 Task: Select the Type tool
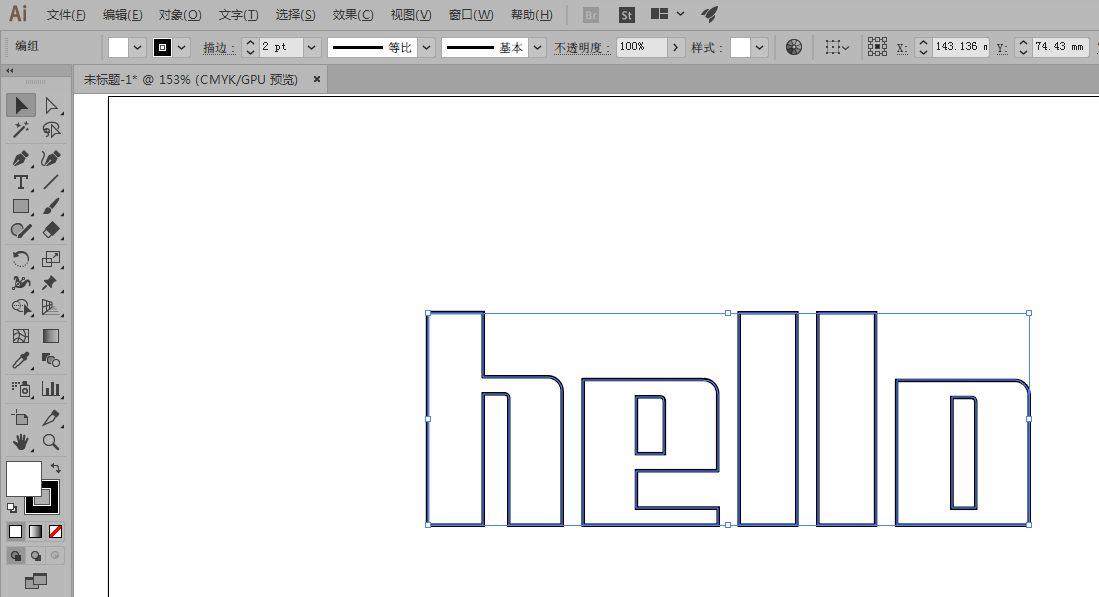[21, 182]
